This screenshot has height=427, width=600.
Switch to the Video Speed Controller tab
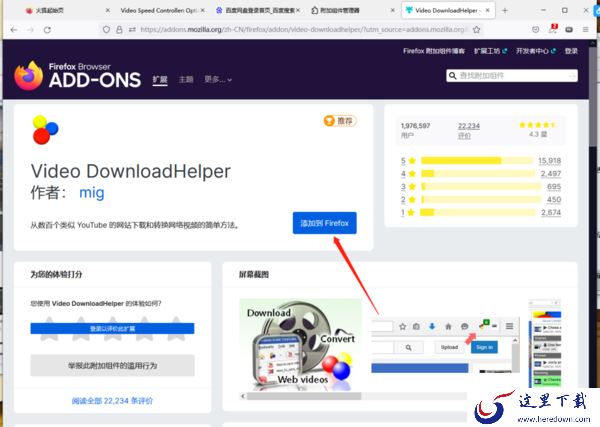[x=158, y=10]
